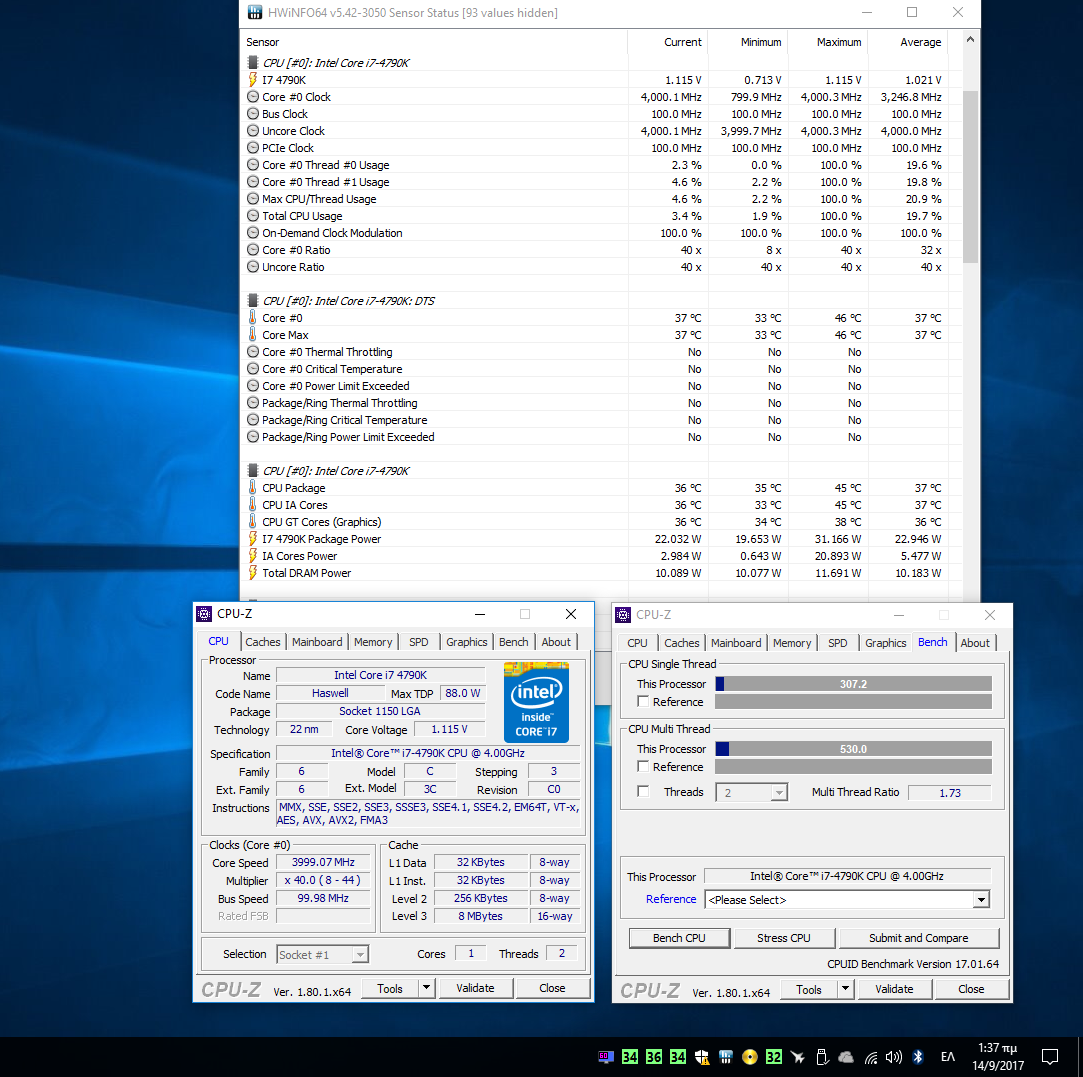
Task: Click the Tools dropdown arrow in the left CPU-Z window
Action: click(427, 988)
